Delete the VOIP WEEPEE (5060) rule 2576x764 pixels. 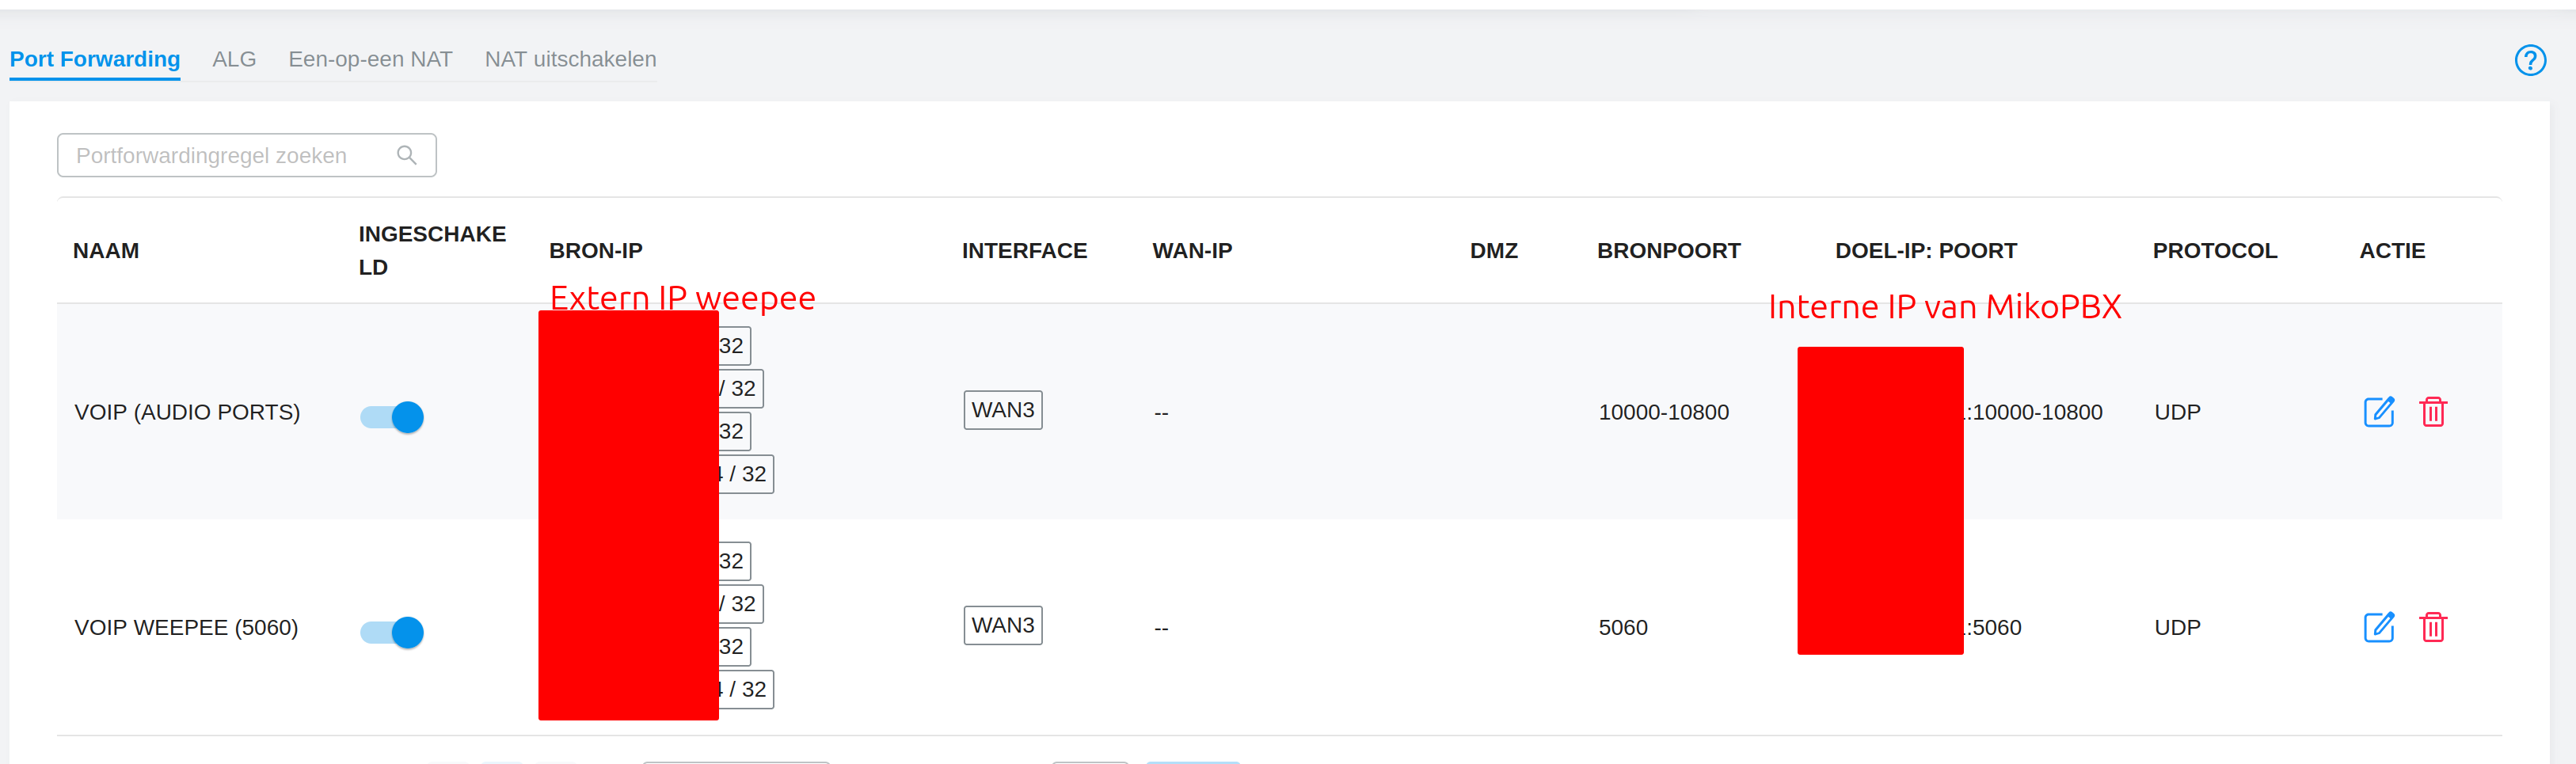pos(2432,627)
